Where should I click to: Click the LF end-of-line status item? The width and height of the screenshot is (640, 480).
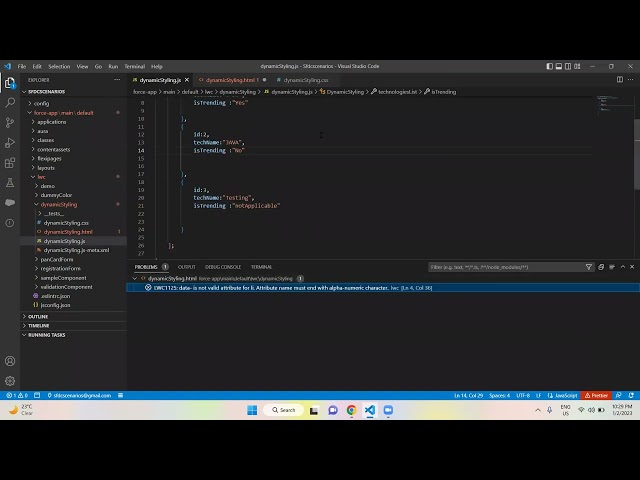538,395
